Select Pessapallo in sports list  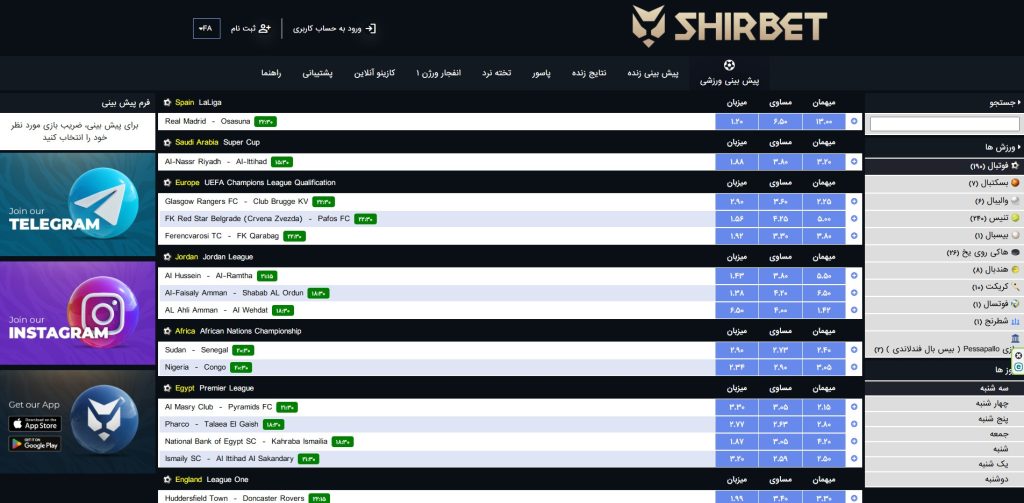(x=944, y=344)
